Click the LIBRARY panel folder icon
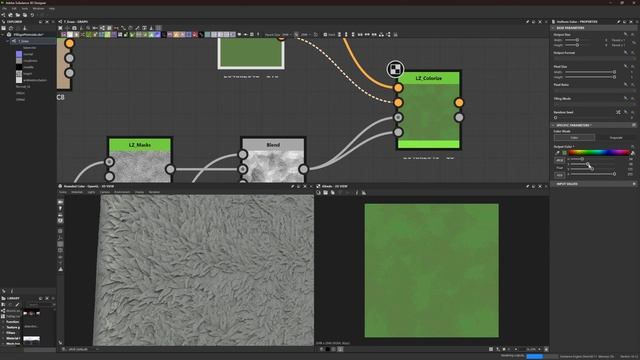Image resolution: width=640 pixels, height=360 pixels. [x=4, y=298]
